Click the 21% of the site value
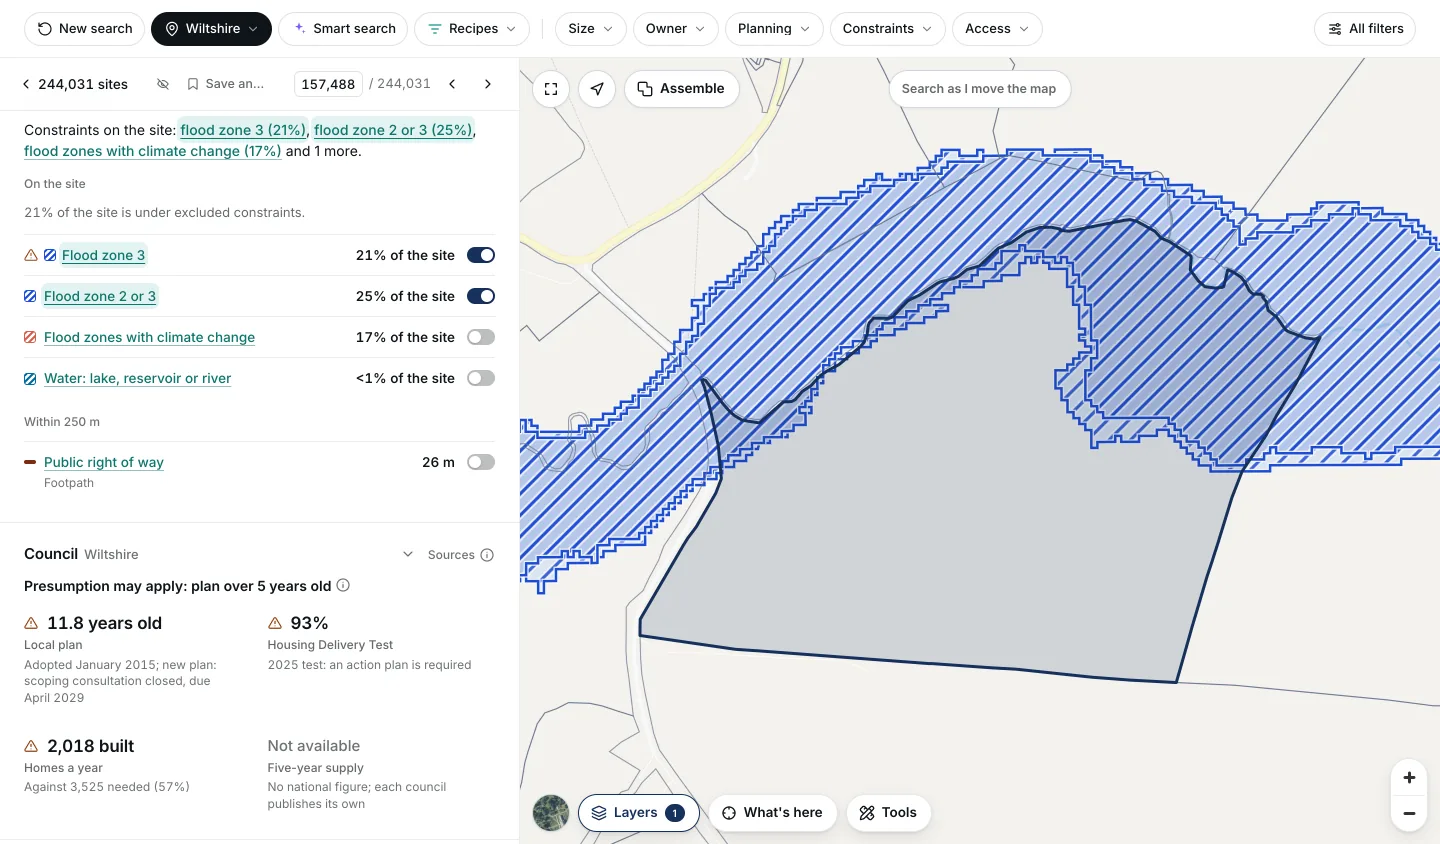The image size is (1440, 844). (405, 255)
